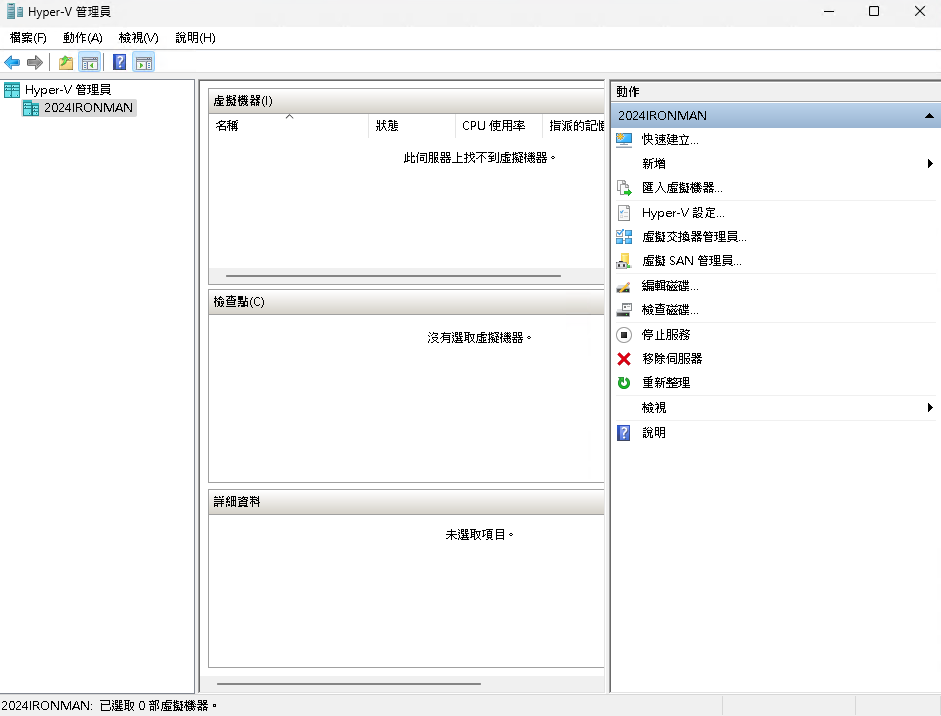Click the 編輯磁碟 pencil disk icon
Image resolution: width=941 pixels, height=716 pixels.
point(624,286)
